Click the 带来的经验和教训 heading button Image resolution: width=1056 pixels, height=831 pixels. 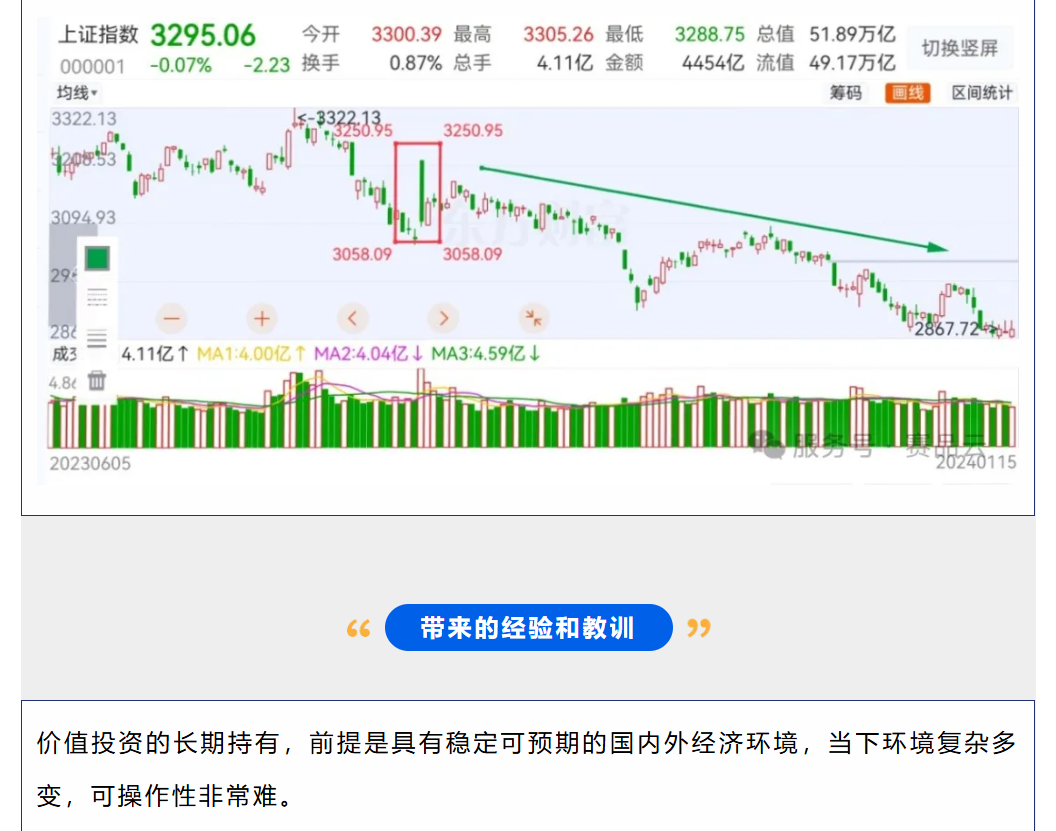coord(528,628)
